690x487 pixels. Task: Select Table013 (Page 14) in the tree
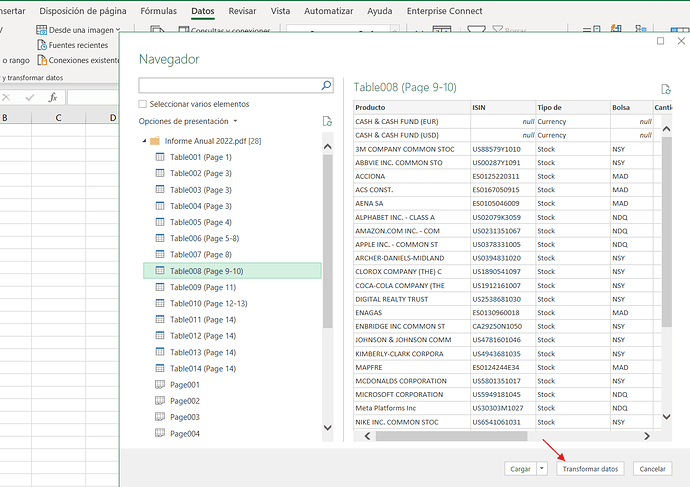point(203,352)
